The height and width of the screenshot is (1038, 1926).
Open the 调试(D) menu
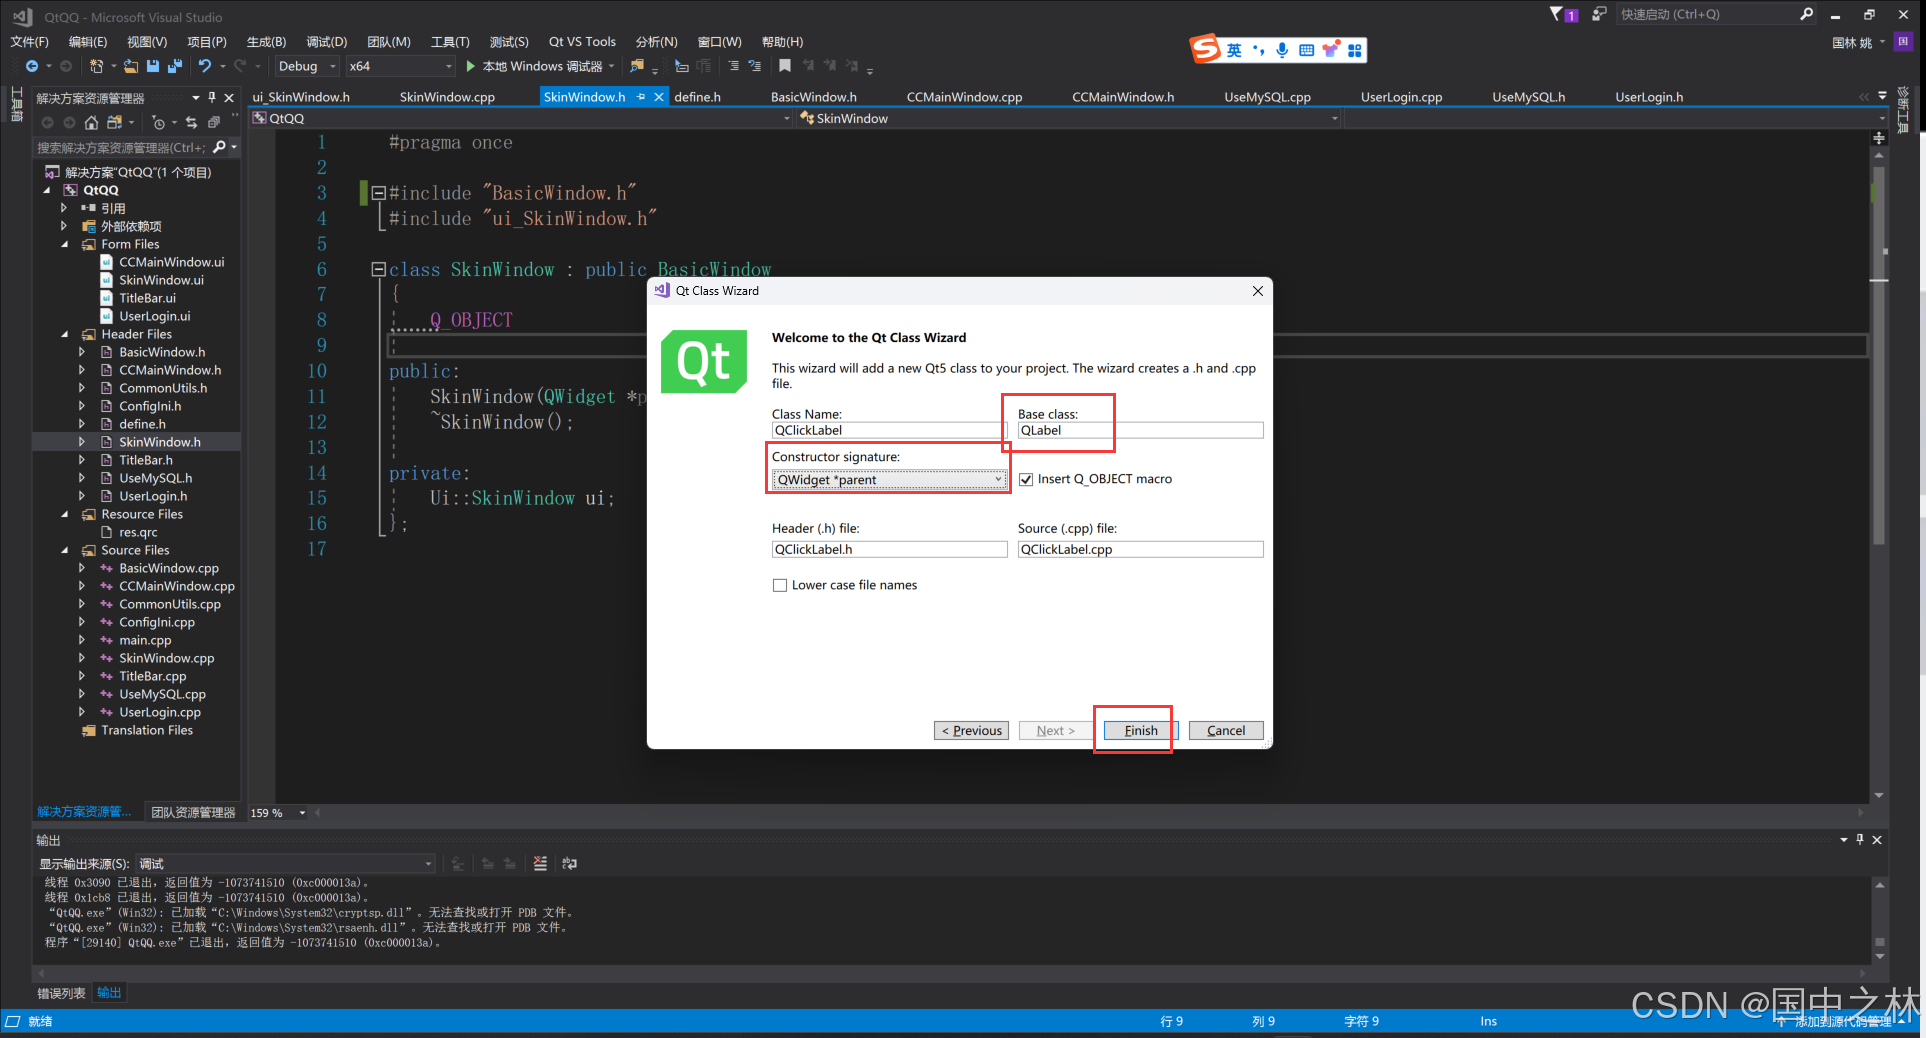point(327,41)
